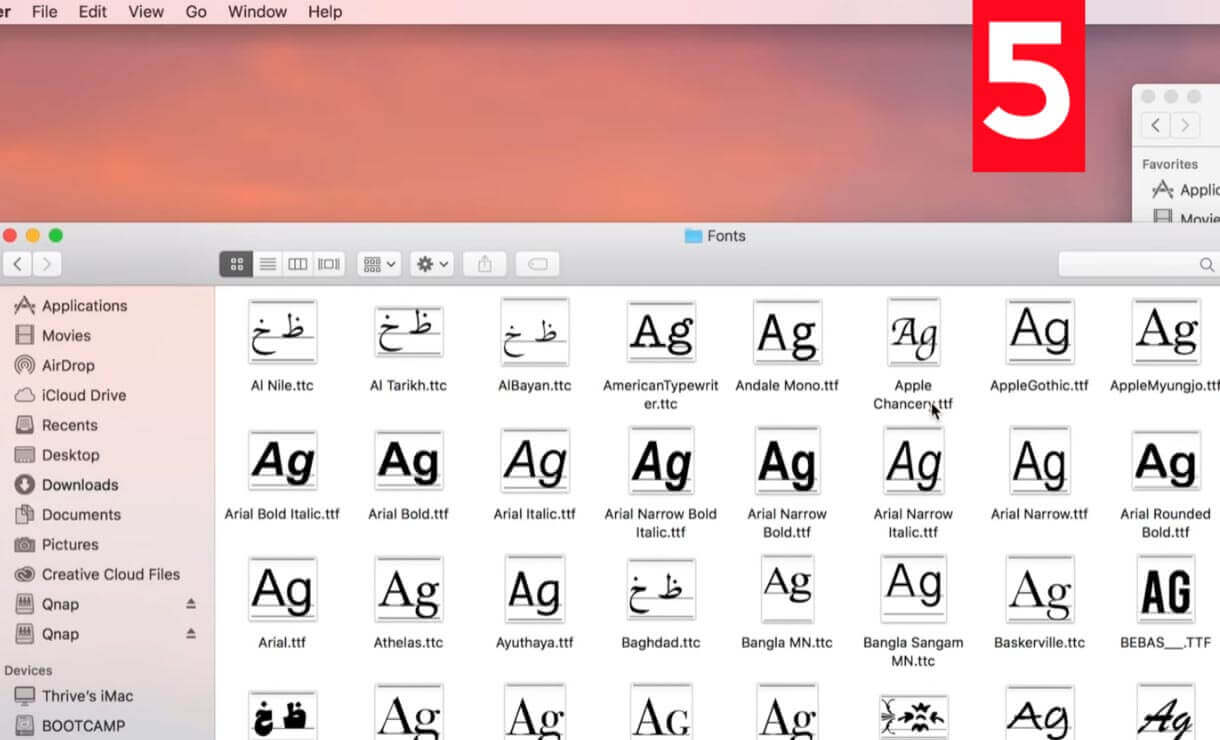This screenshot has height=740, width=1220.
Task: Select the Arial Bold.ttf font thumbnail
Action: [408, 461]
